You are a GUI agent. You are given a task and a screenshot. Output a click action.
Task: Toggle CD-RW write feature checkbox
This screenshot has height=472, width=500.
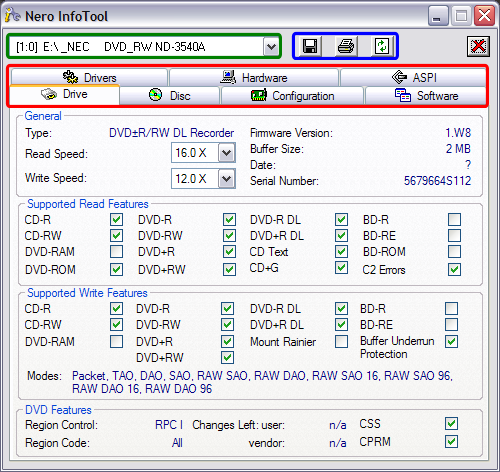tap(116, 324)
